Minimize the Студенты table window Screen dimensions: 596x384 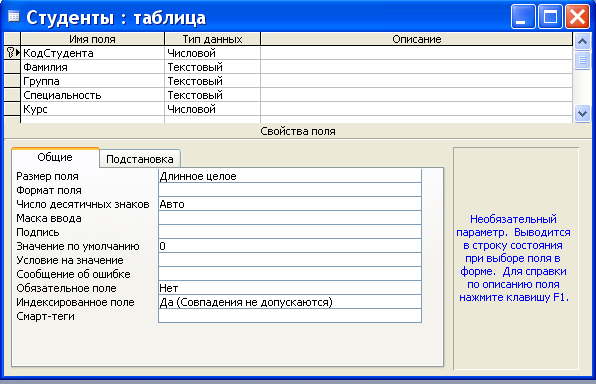523,17
